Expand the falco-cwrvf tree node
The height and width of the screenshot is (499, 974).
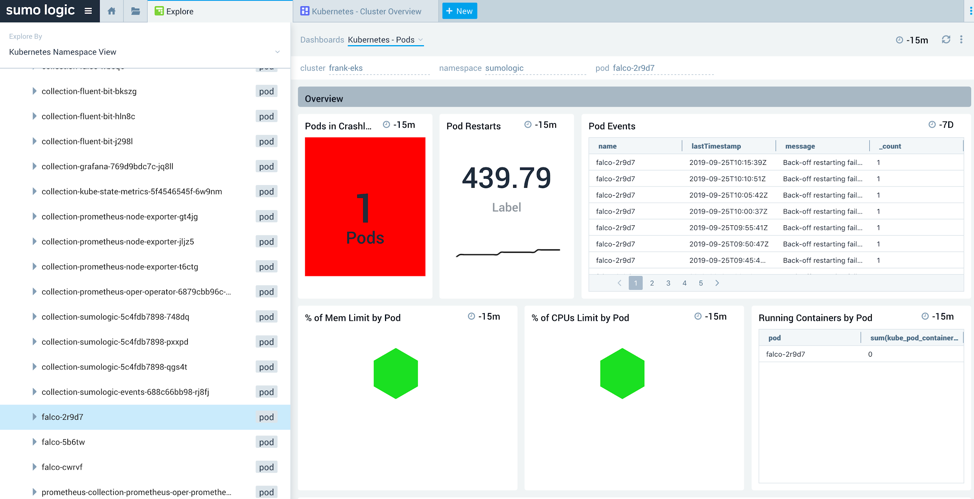pyautogui.click(x=34, y=467)
